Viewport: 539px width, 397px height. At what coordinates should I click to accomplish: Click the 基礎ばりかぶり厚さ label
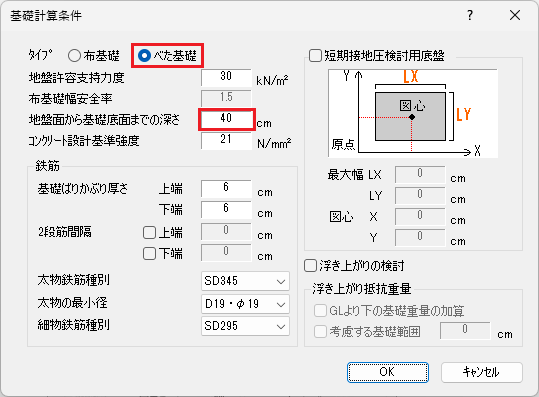point(83,189)
